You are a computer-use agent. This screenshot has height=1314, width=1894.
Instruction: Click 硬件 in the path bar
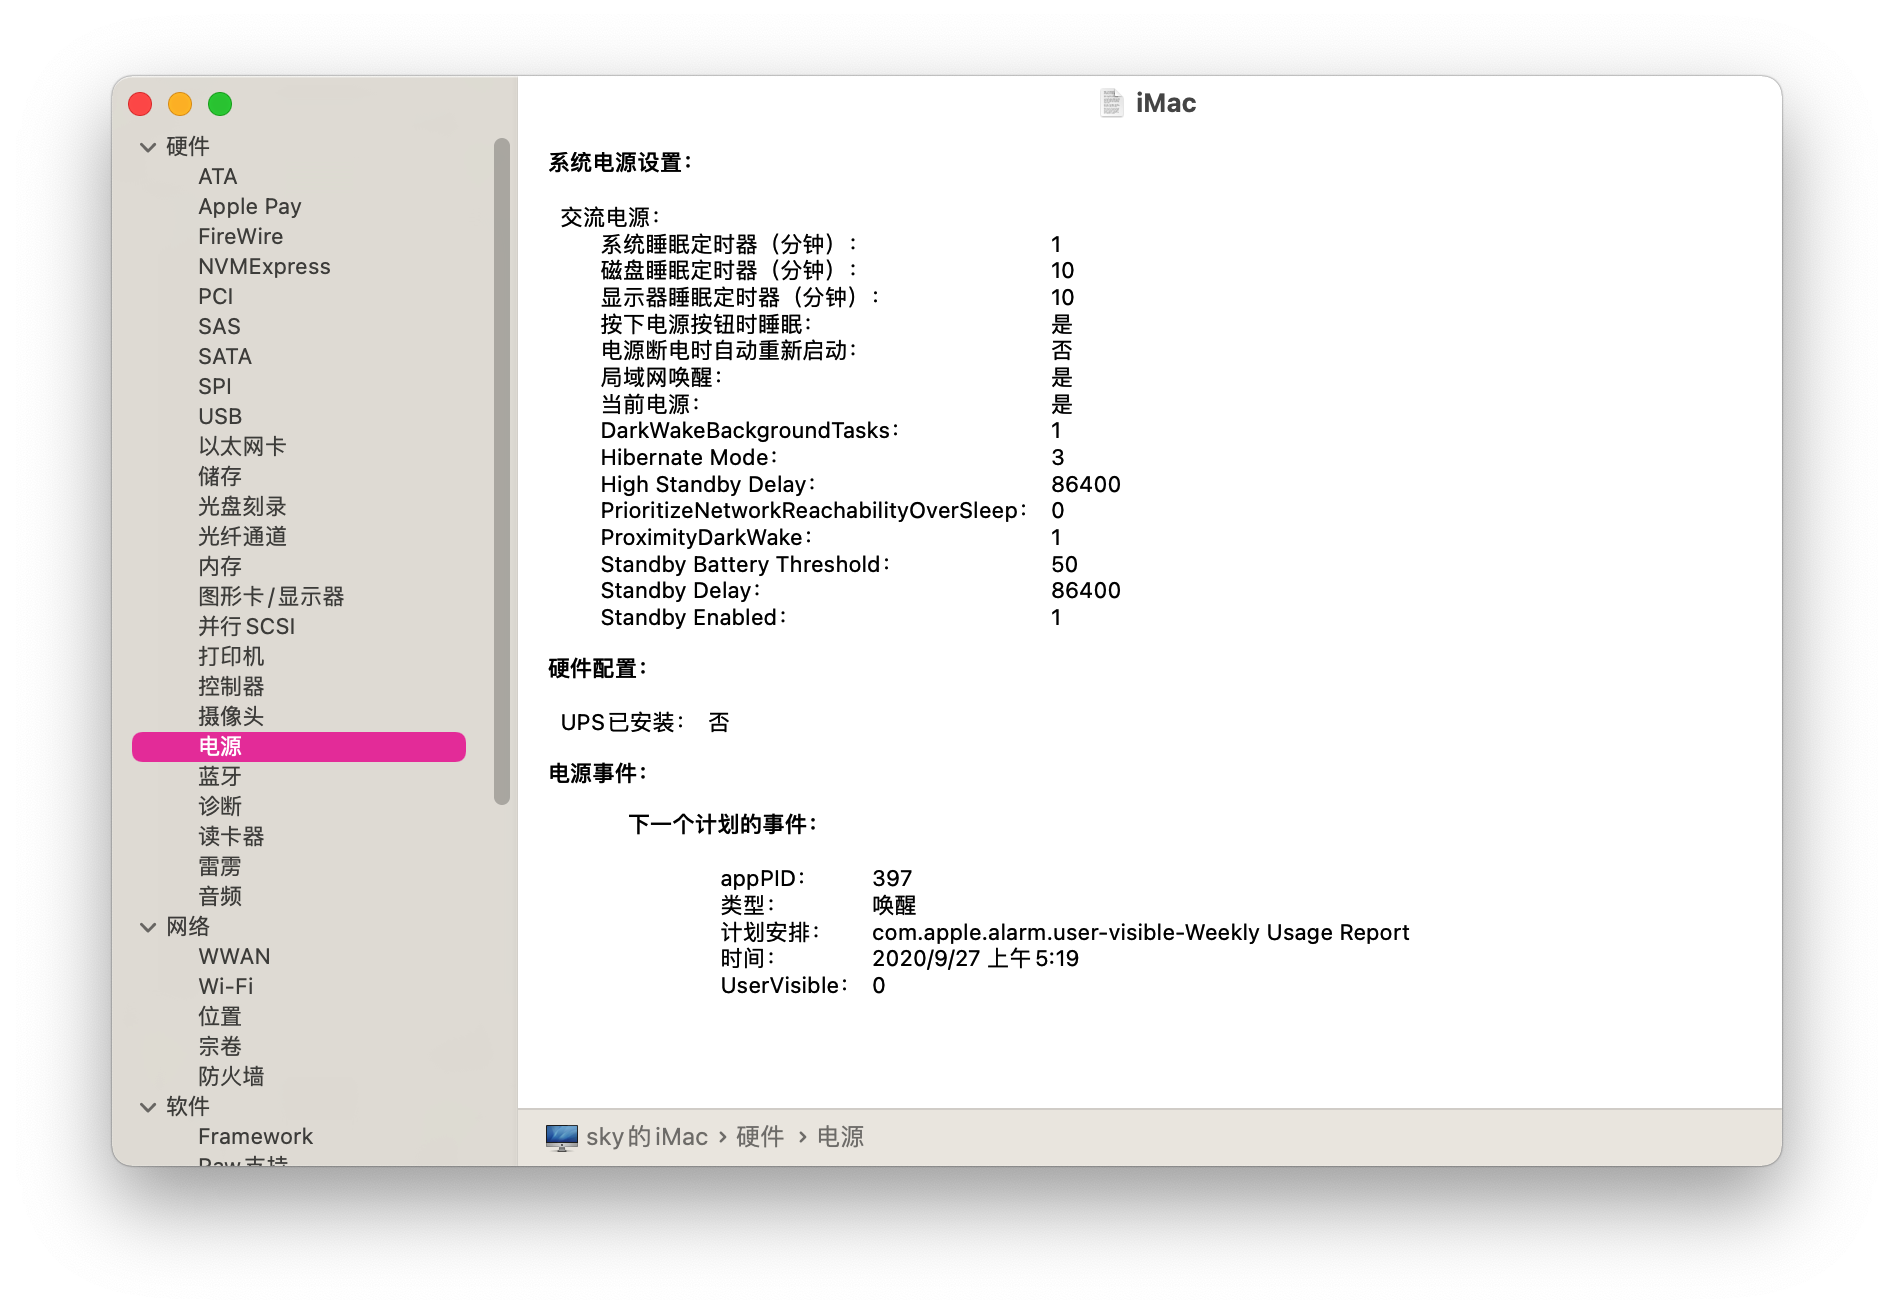760,1137
